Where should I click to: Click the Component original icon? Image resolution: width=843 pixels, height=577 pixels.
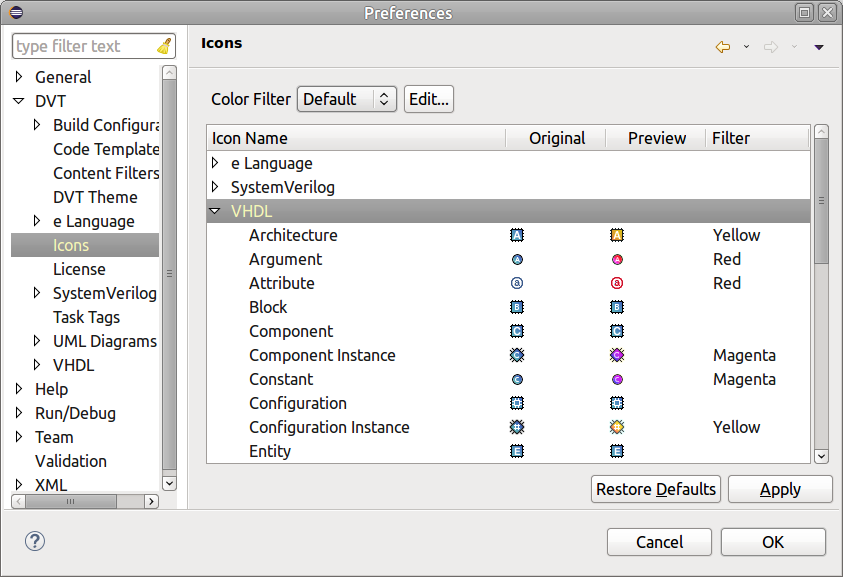pos(517,331)
